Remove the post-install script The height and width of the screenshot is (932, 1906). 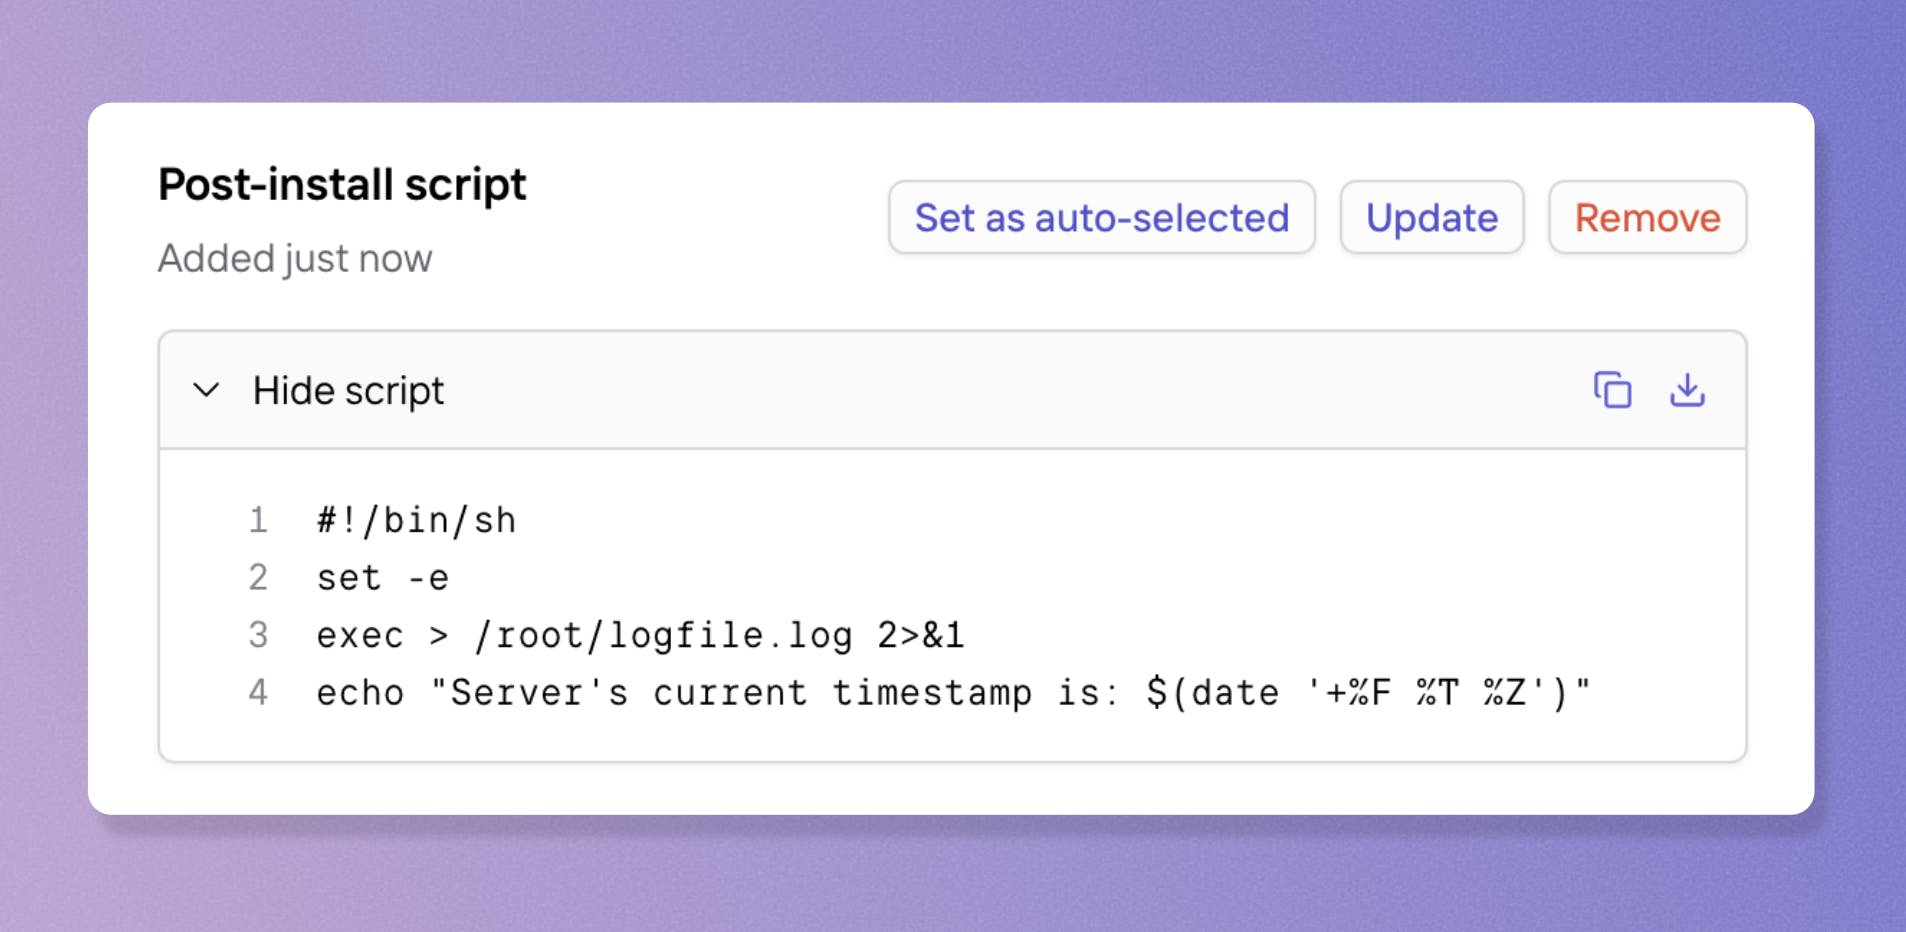pos(1647,218)
